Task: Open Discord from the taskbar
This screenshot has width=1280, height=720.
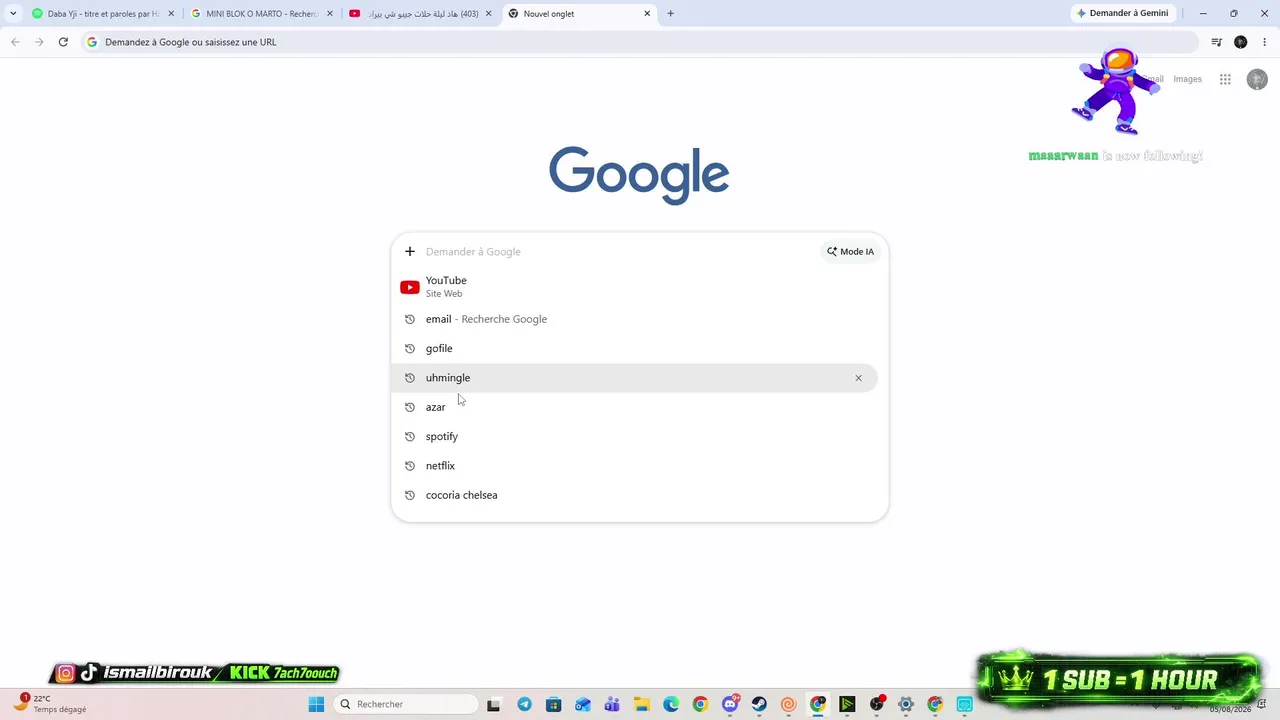Action: (x=730, y=705)
